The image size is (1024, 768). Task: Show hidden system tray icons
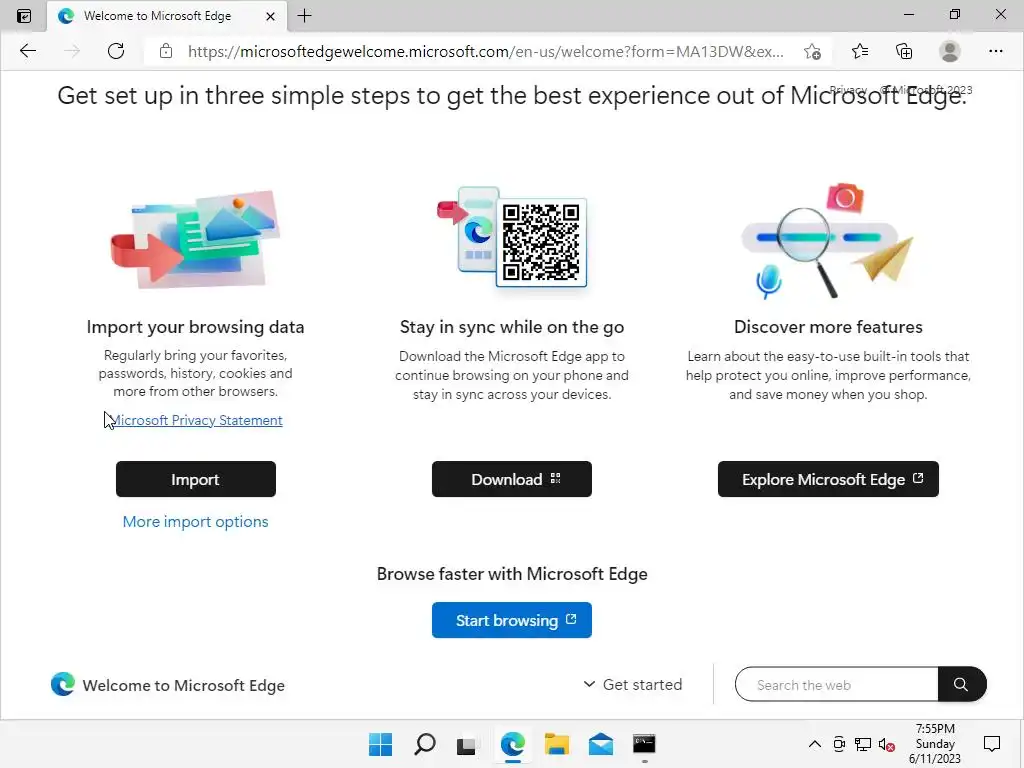(x=815, y=744)
